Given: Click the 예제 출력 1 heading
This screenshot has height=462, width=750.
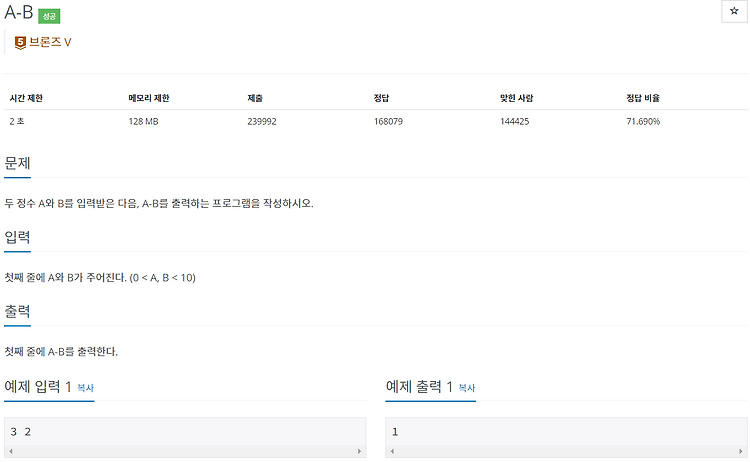Looking at the screenshot, I should 419,386.
